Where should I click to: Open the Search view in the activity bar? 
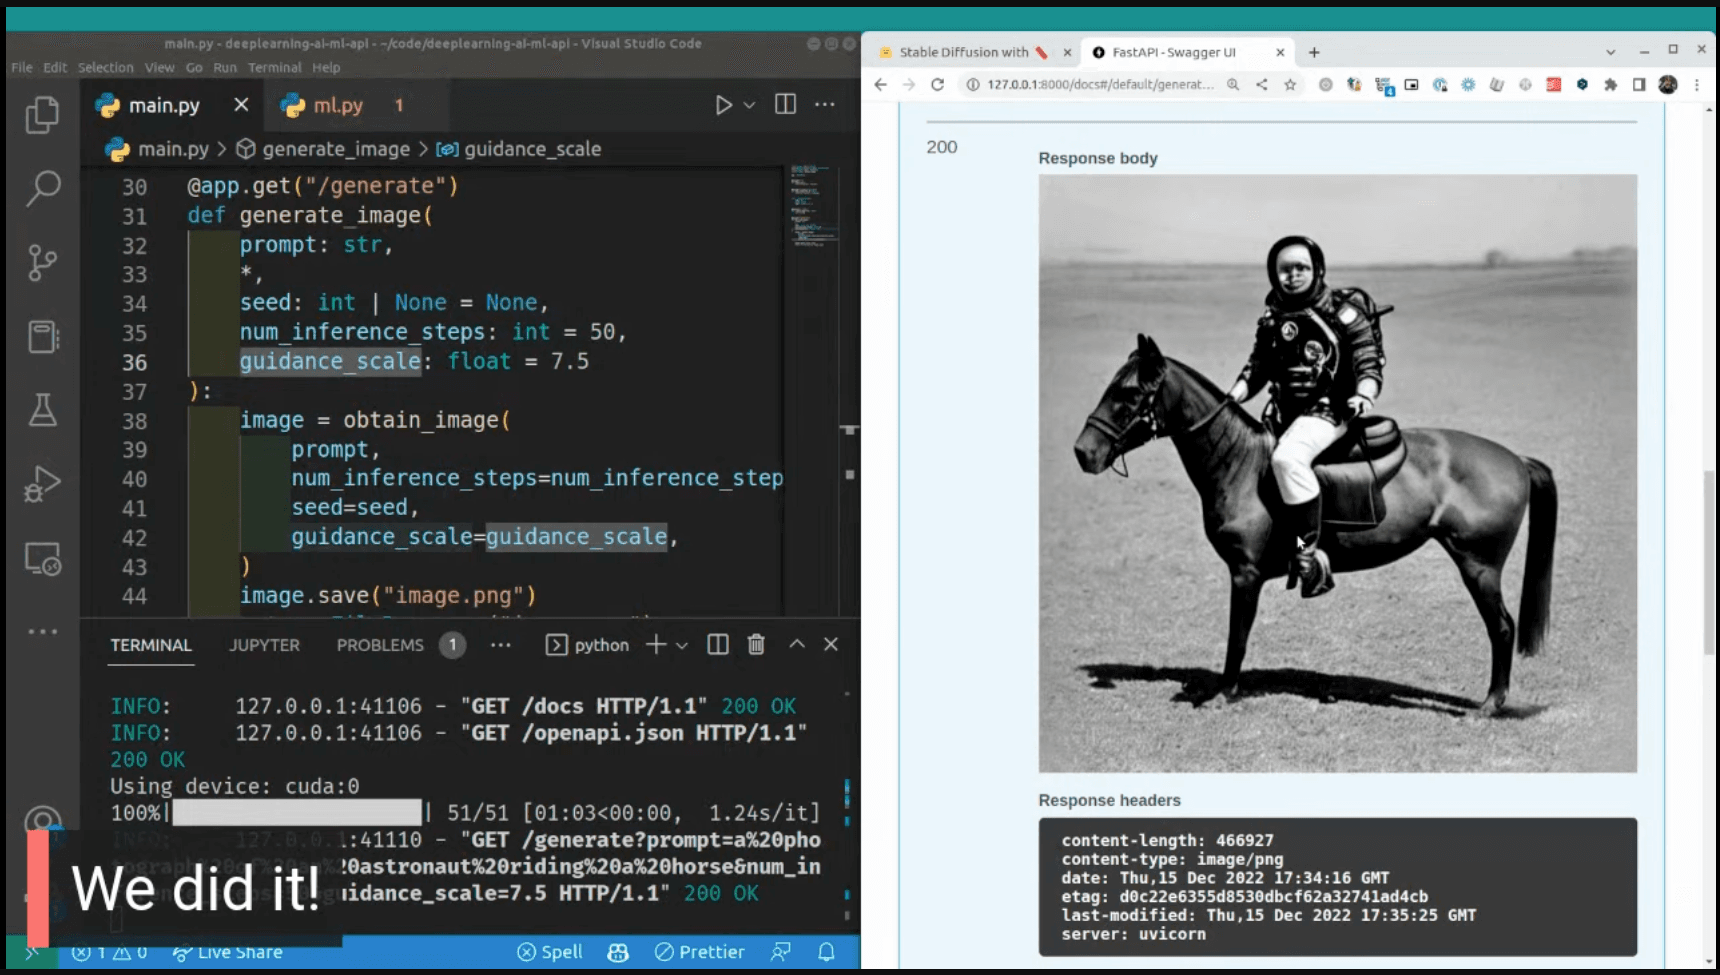tap(42, 188)
